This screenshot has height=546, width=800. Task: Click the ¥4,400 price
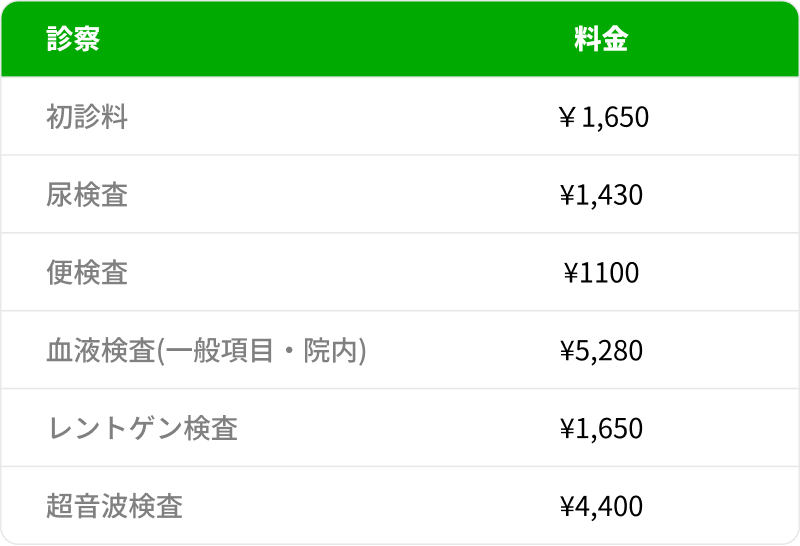coord(601,506)
